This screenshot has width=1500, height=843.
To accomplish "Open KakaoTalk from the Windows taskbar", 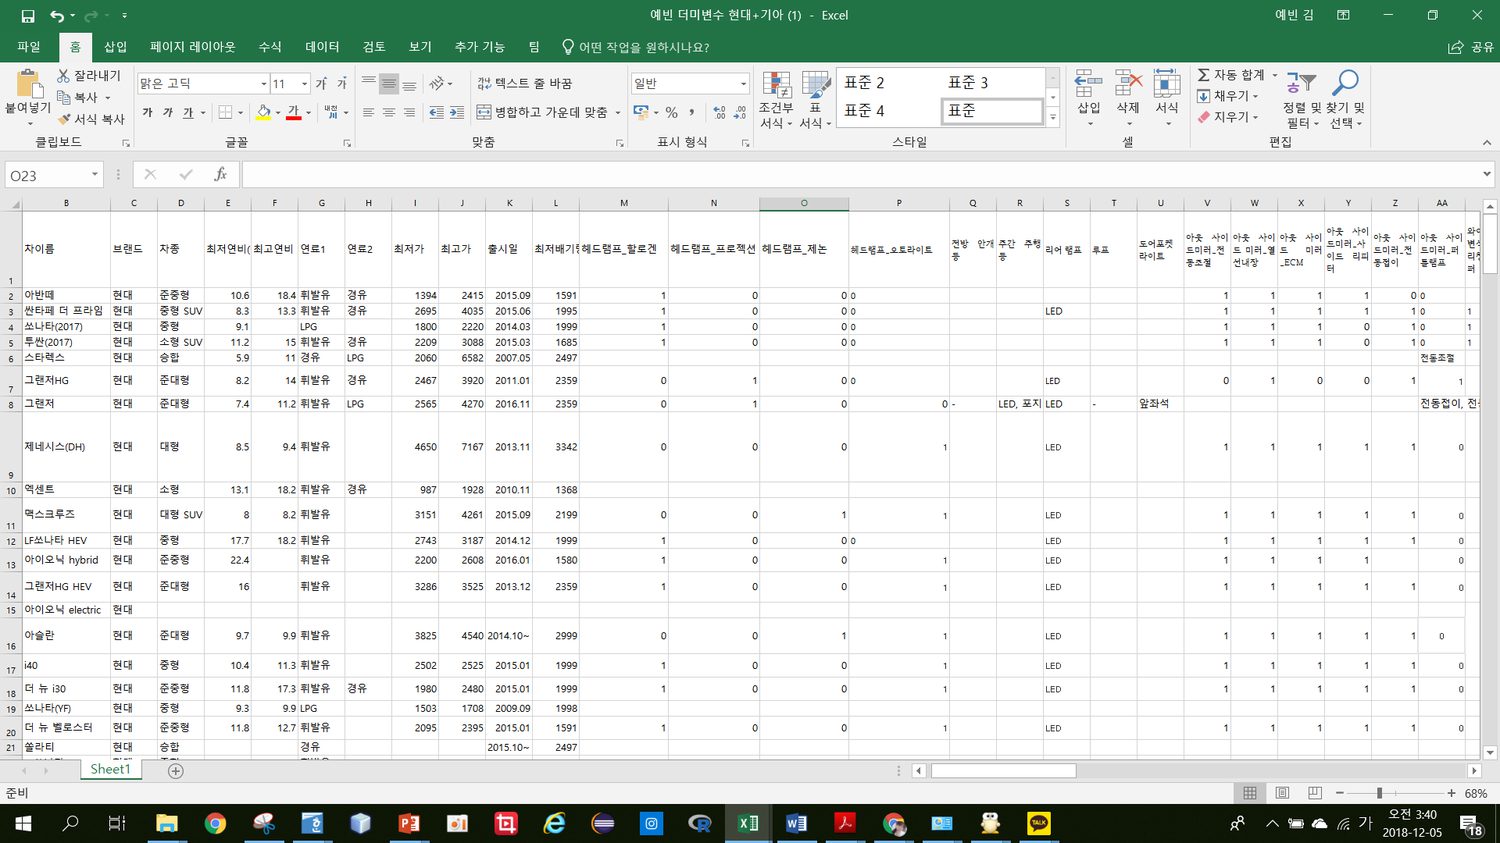I will tap(1039, 823).
